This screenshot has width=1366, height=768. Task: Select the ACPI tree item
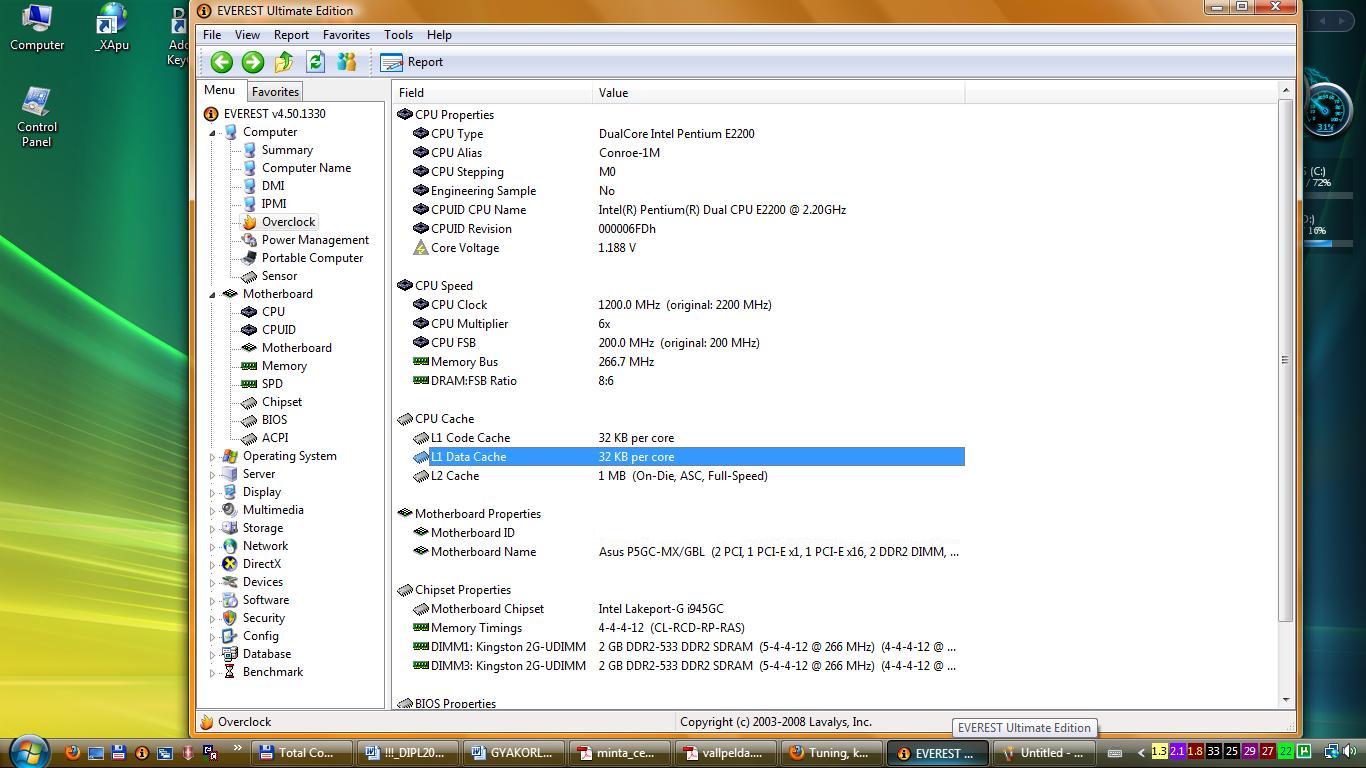[275, 438]
